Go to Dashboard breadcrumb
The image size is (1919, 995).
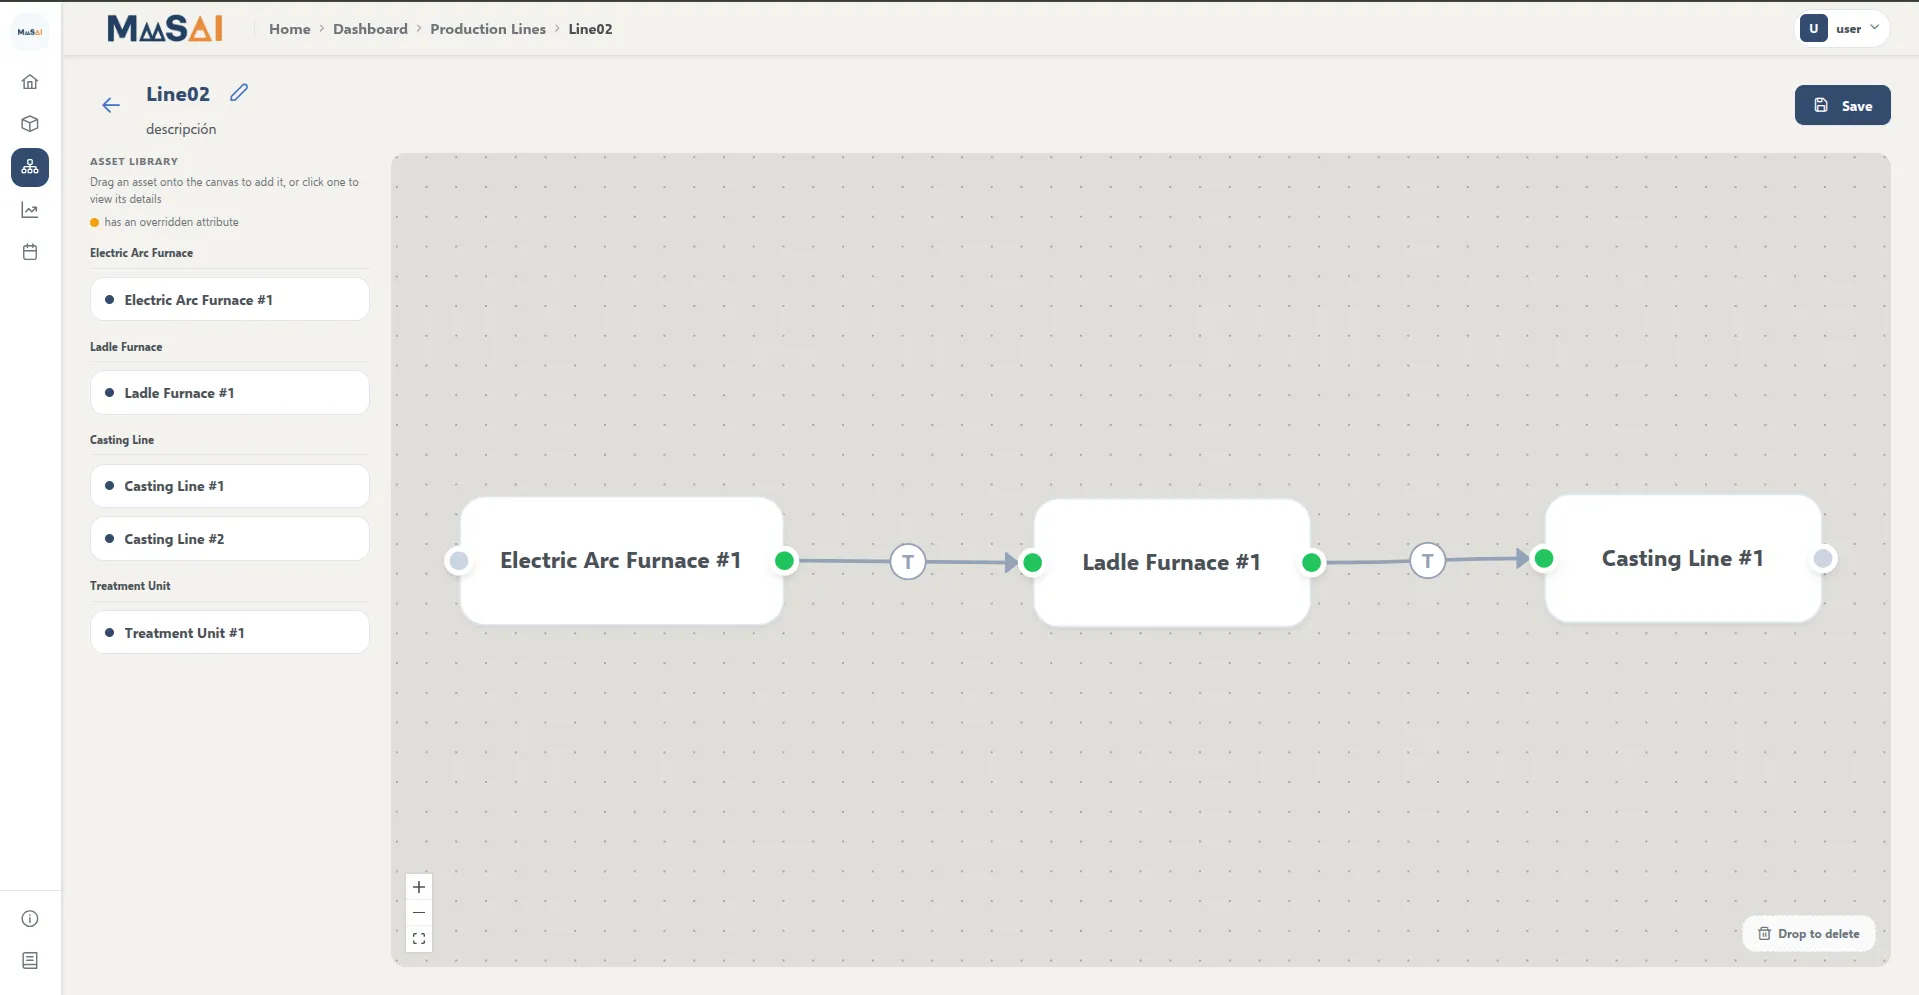(x=370, y=29)
